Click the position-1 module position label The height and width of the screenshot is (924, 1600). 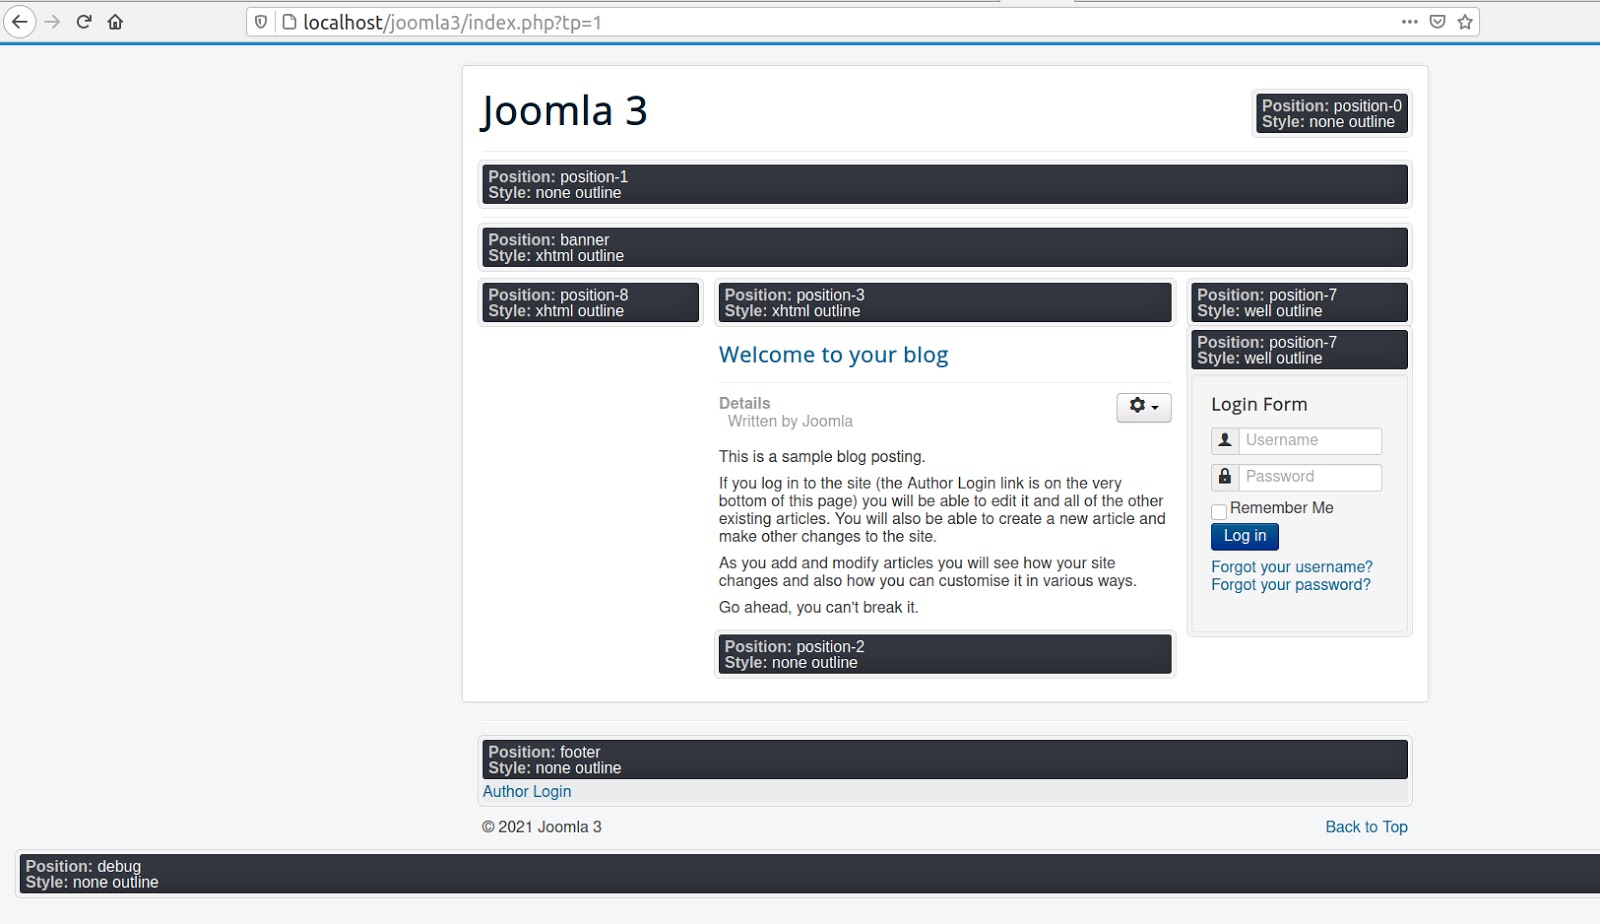[945, 184]
